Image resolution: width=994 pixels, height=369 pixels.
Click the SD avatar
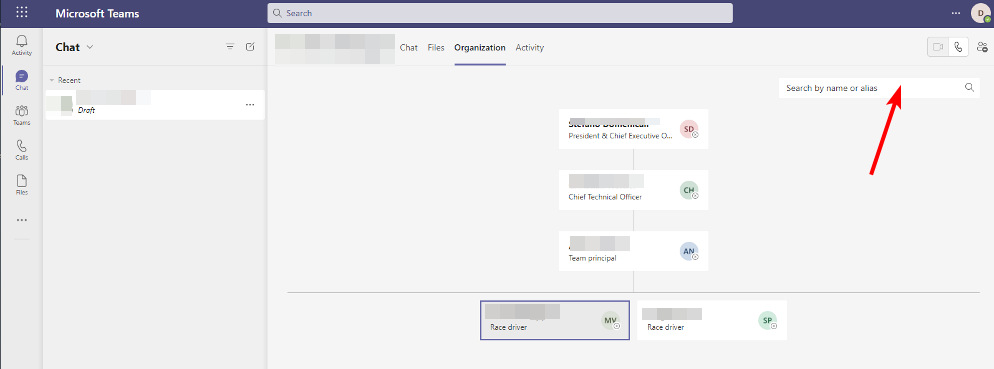coord(688,129)
